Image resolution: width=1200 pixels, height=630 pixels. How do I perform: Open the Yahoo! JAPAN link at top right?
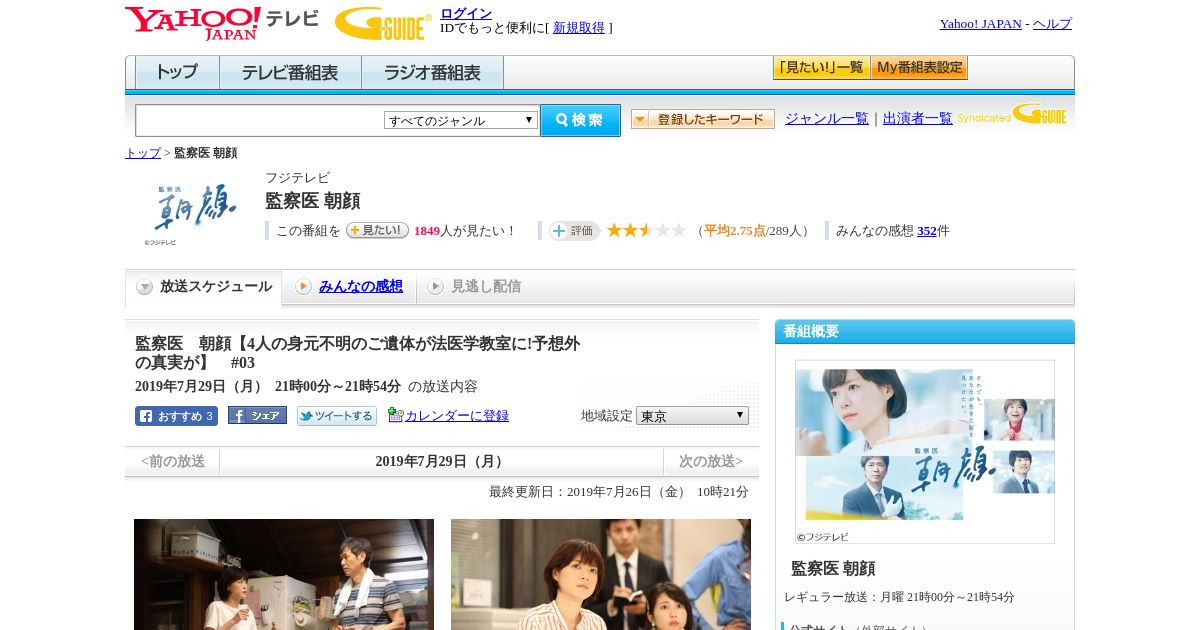pyautogui.click(x=980, y=24)
